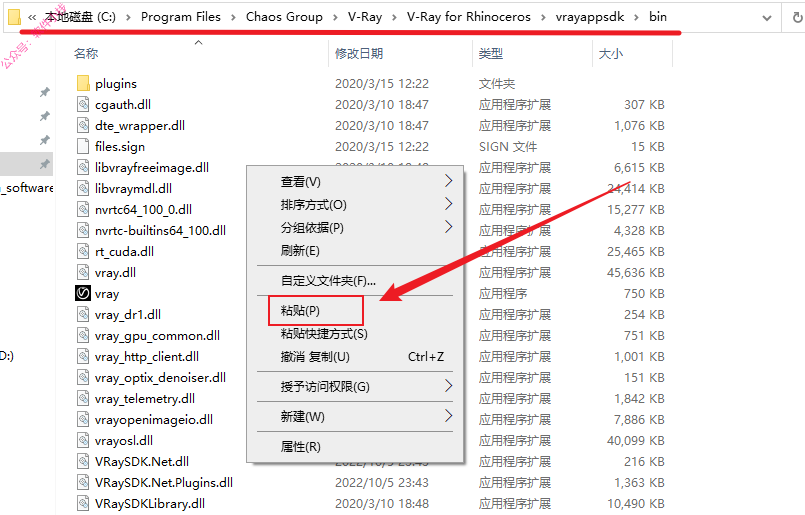Open the 新建(W) submenu
This screenshot has height=515, width=805.
click(355, 416)
